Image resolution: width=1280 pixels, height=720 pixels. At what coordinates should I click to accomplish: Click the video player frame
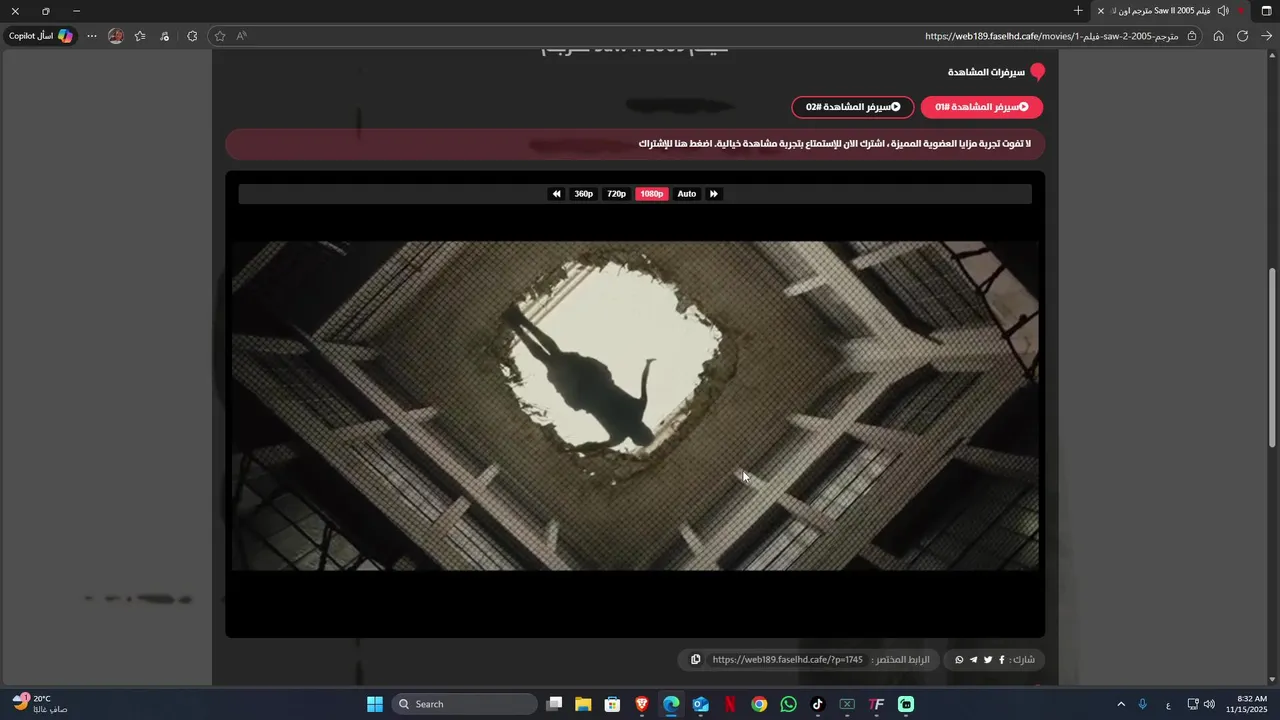tap(635, 405)
